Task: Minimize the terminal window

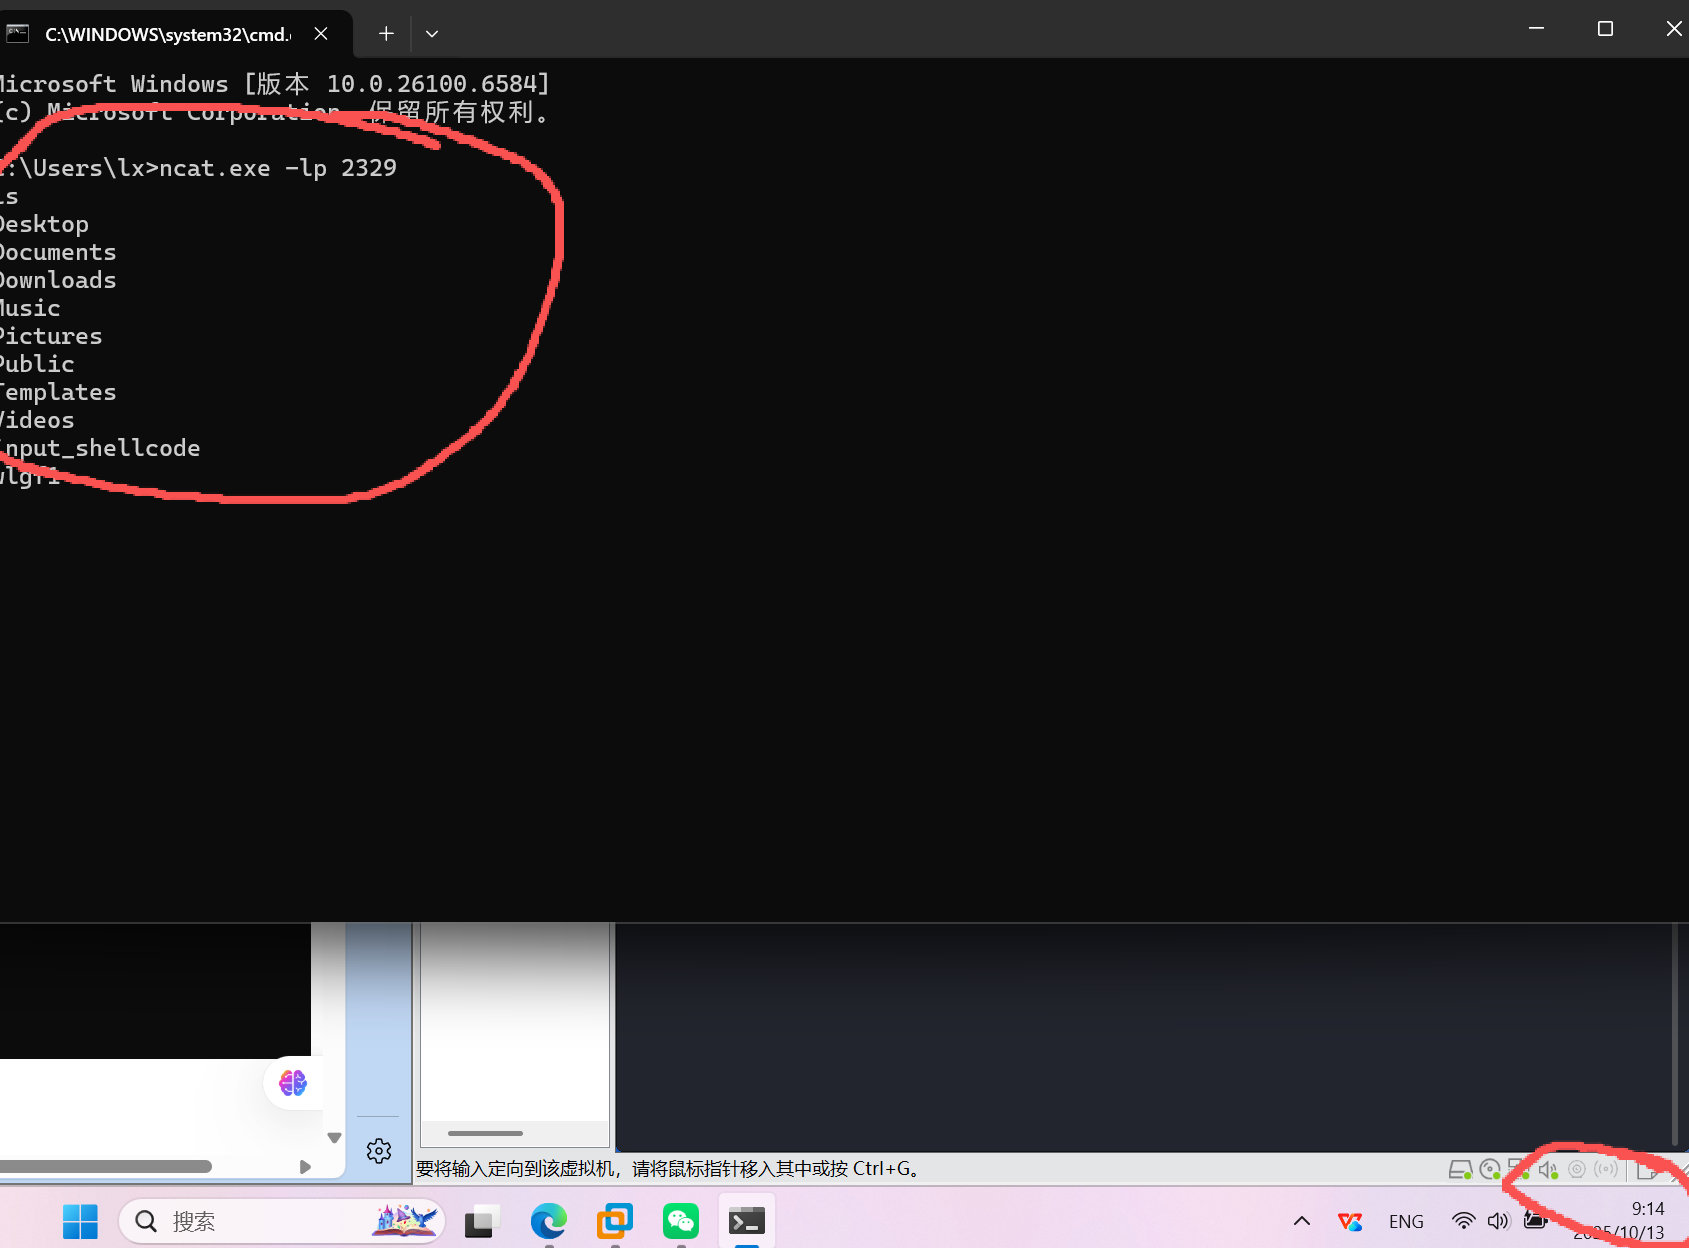Action: [1537, 29]
